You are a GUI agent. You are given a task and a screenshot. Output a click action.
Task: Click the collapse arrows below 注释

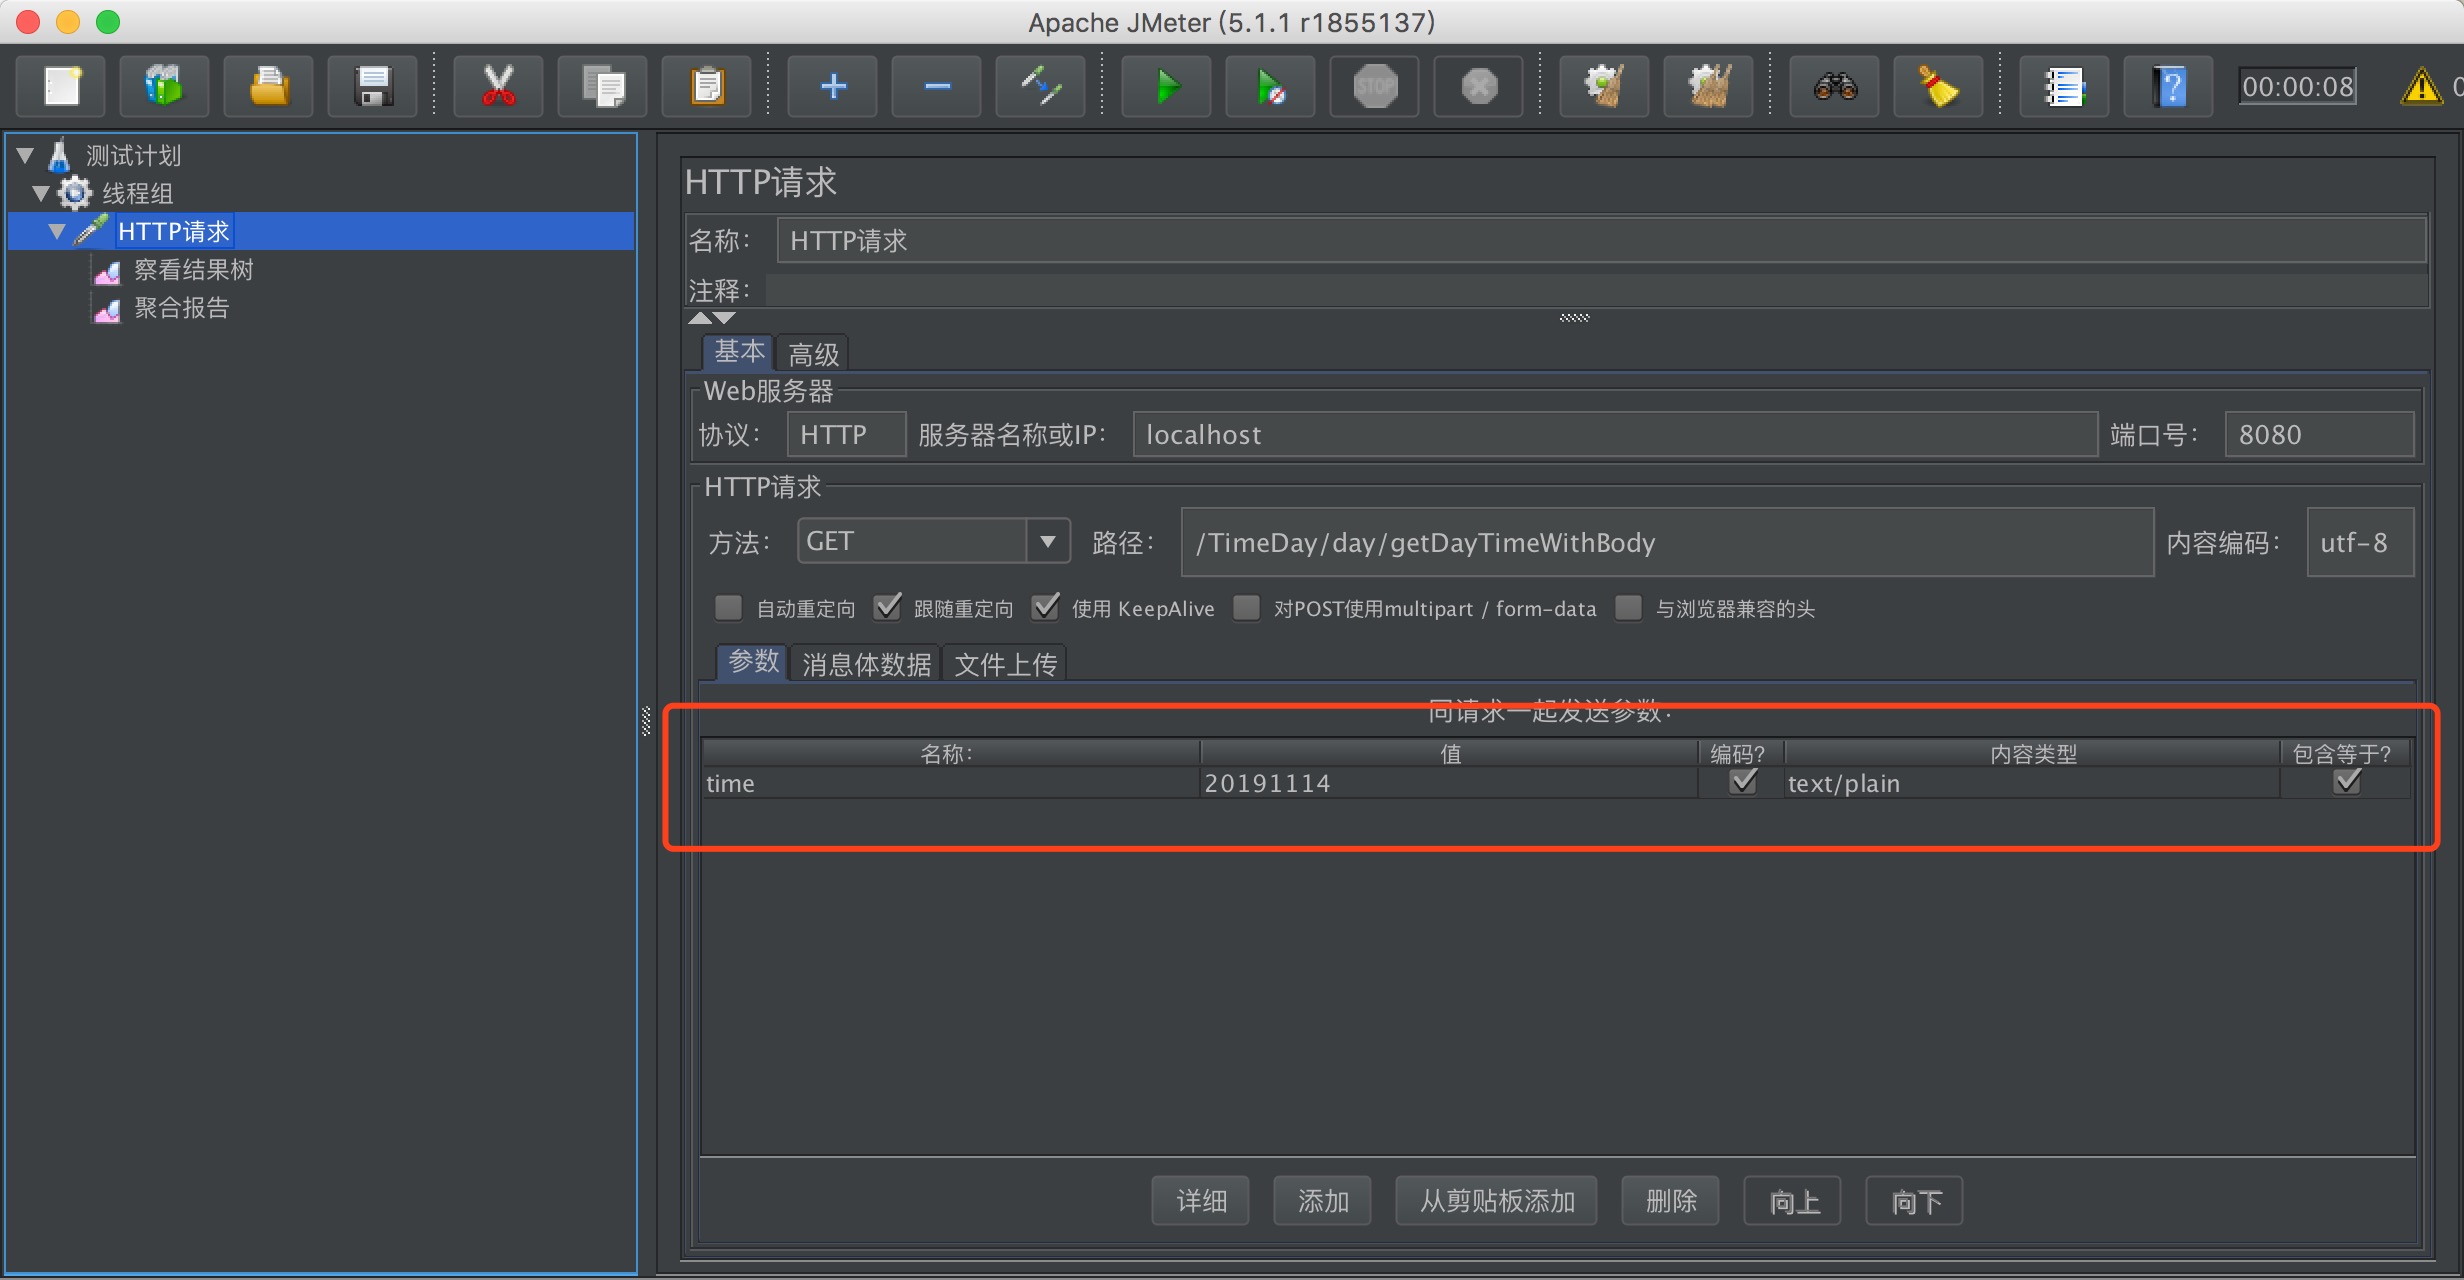(712, 318)
